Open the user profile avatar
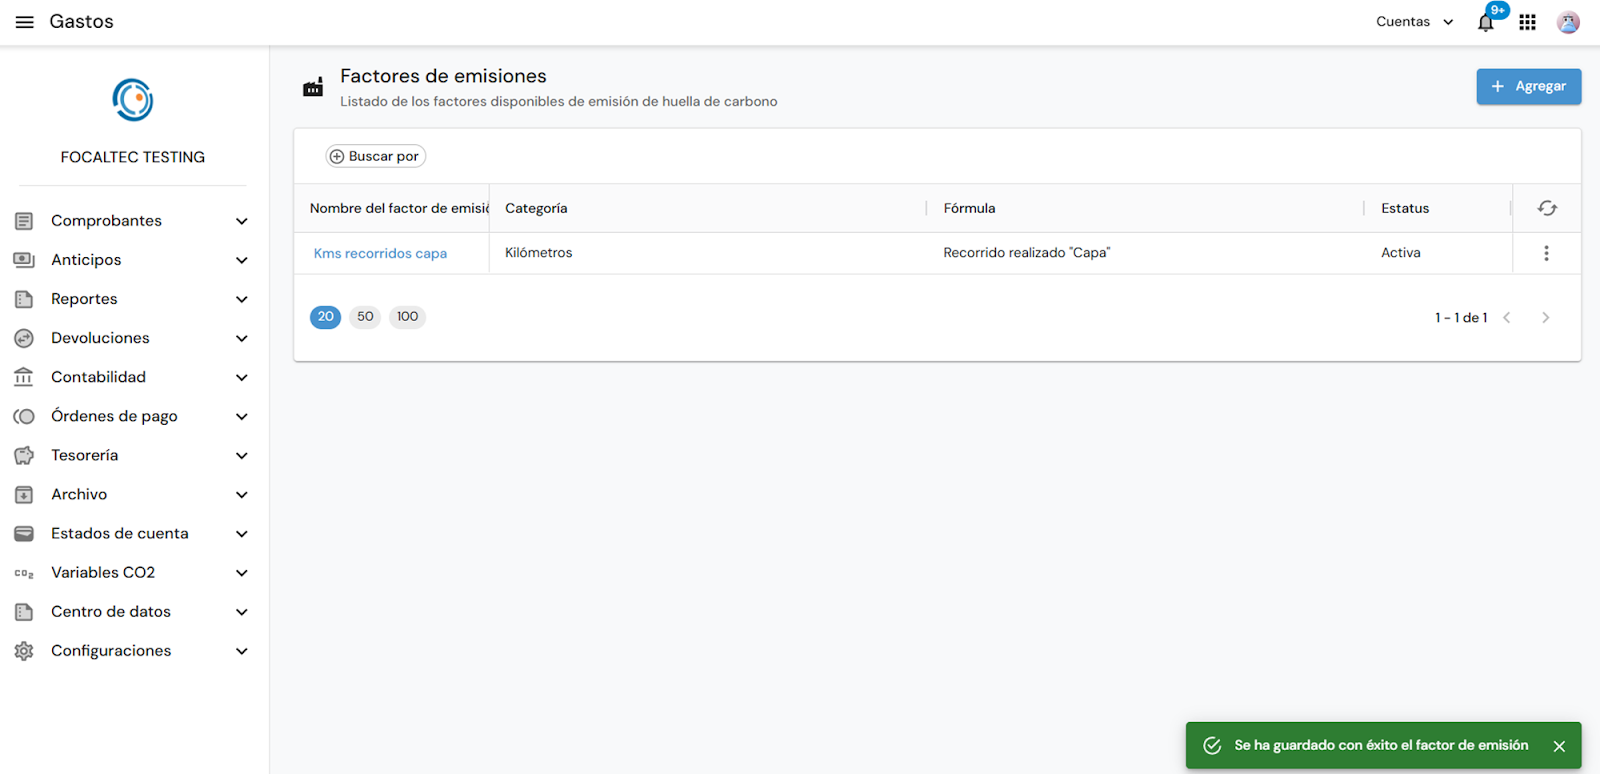The image size is (1600, 774). pos(1568,22)
